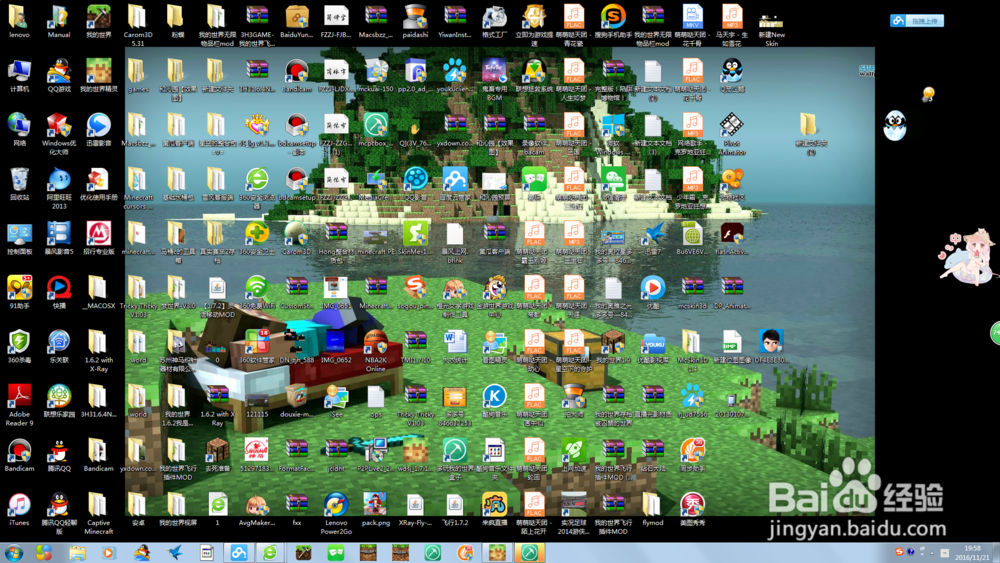Launch 网络 network icon
This screenshot has height=563, width=1000.
[19, 126]
